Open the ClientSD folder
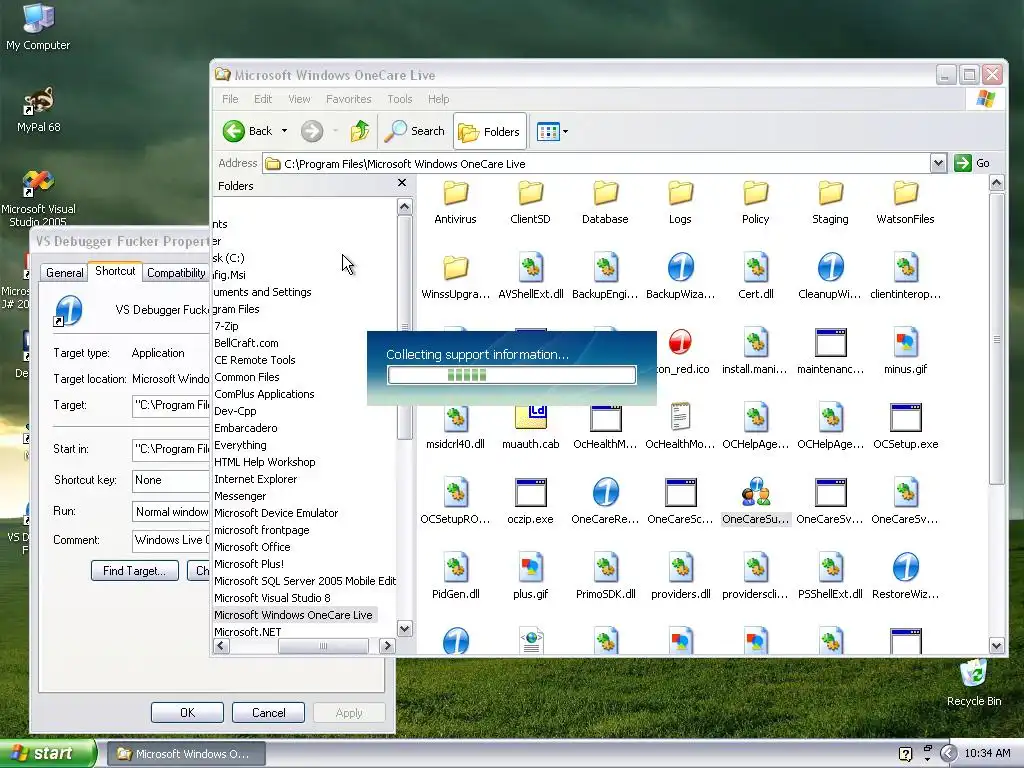The width and height of the screenshot is (1024, 768). pyautogui.click(x=530, y=203)
